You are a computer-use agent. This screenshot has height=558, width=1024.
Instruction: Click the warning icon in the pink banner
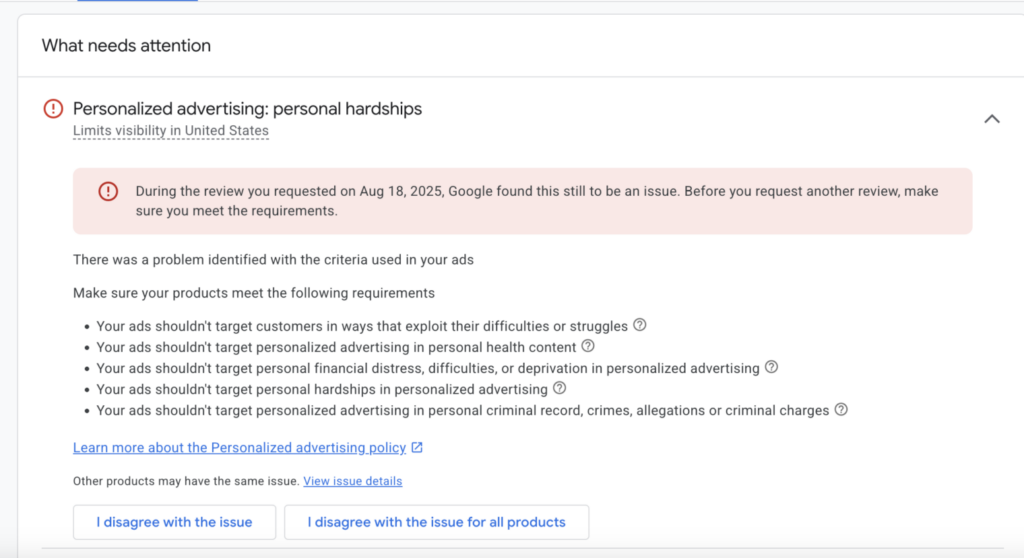click(x=108, y=191)
